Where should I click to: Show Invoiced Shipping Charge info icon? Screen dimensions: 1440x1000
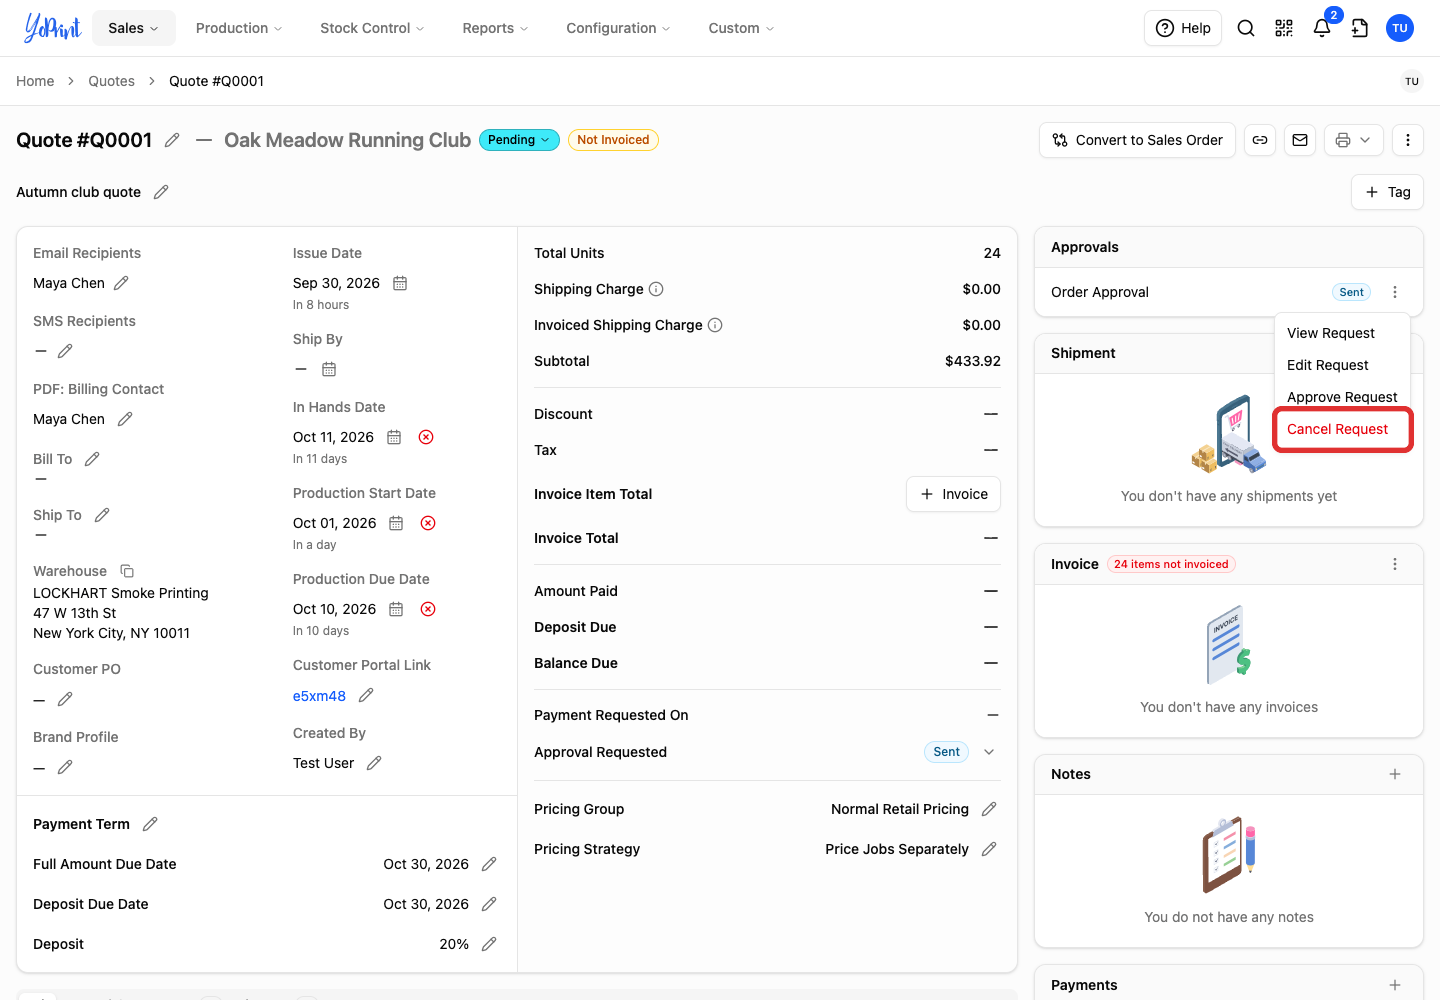pyautogui.click(x=715, y=325)
